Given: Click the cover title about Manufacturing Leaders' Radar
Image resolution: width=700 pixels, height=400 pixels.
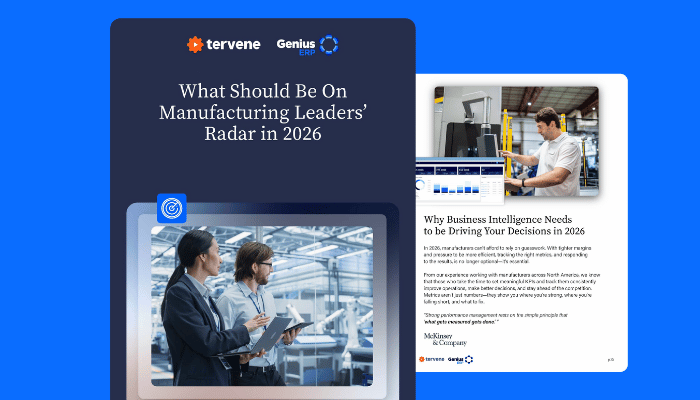Looking at the screenshot, I should pyautogui.click(x=262, y=111).
